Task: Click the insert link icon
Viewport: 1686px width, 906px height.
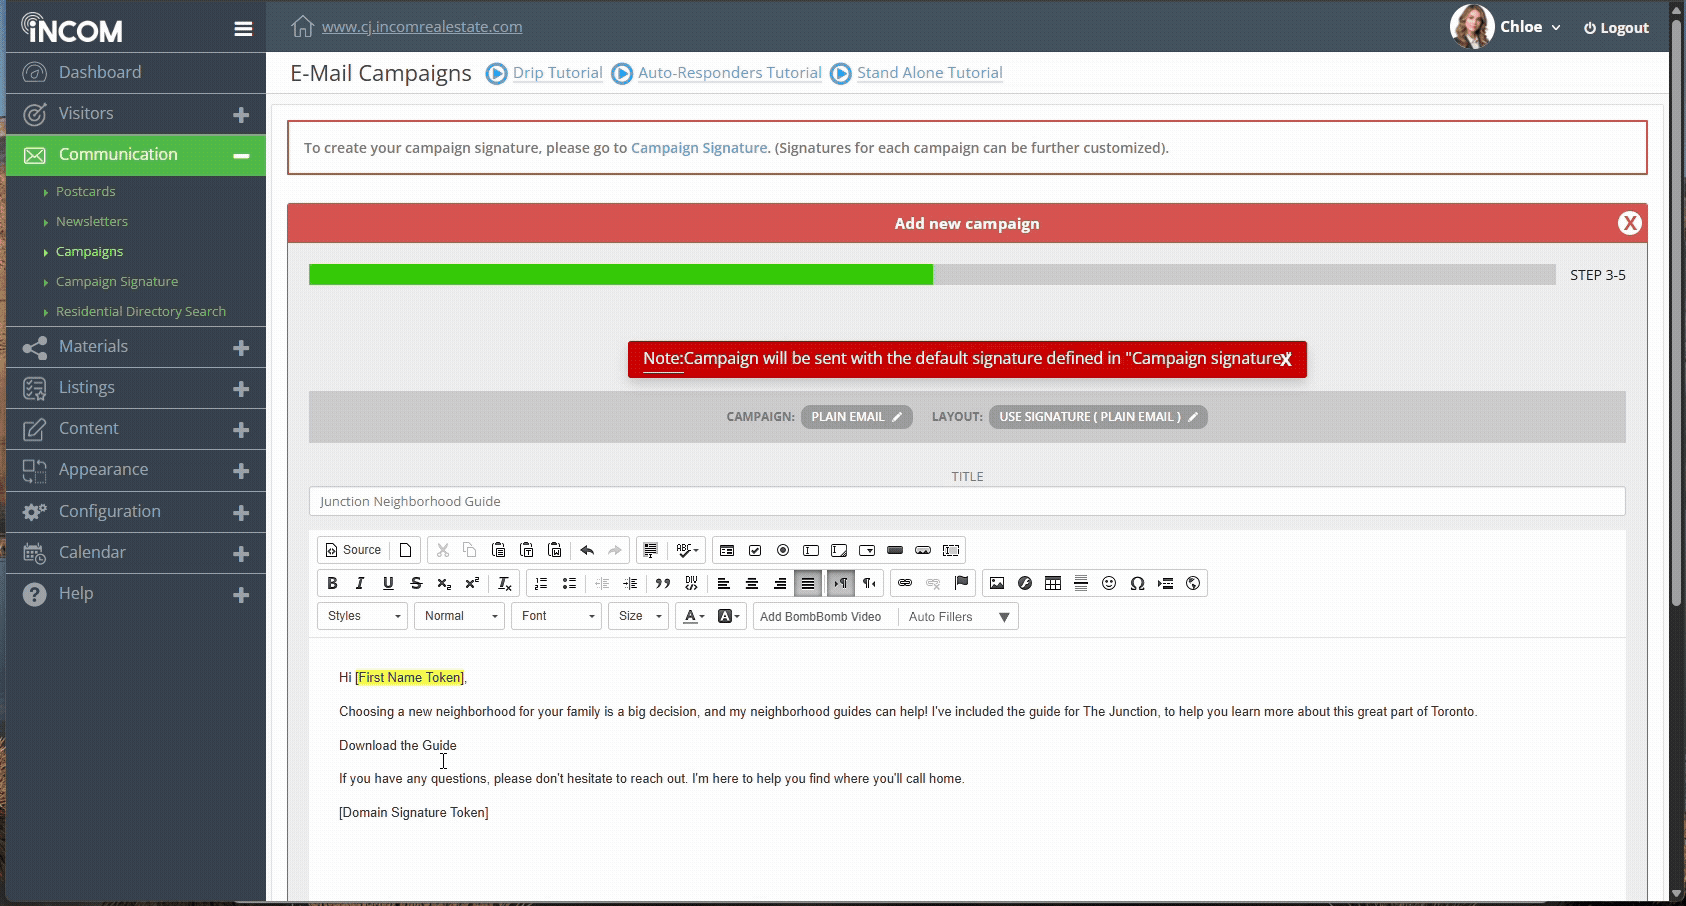Action: point(905,584)
